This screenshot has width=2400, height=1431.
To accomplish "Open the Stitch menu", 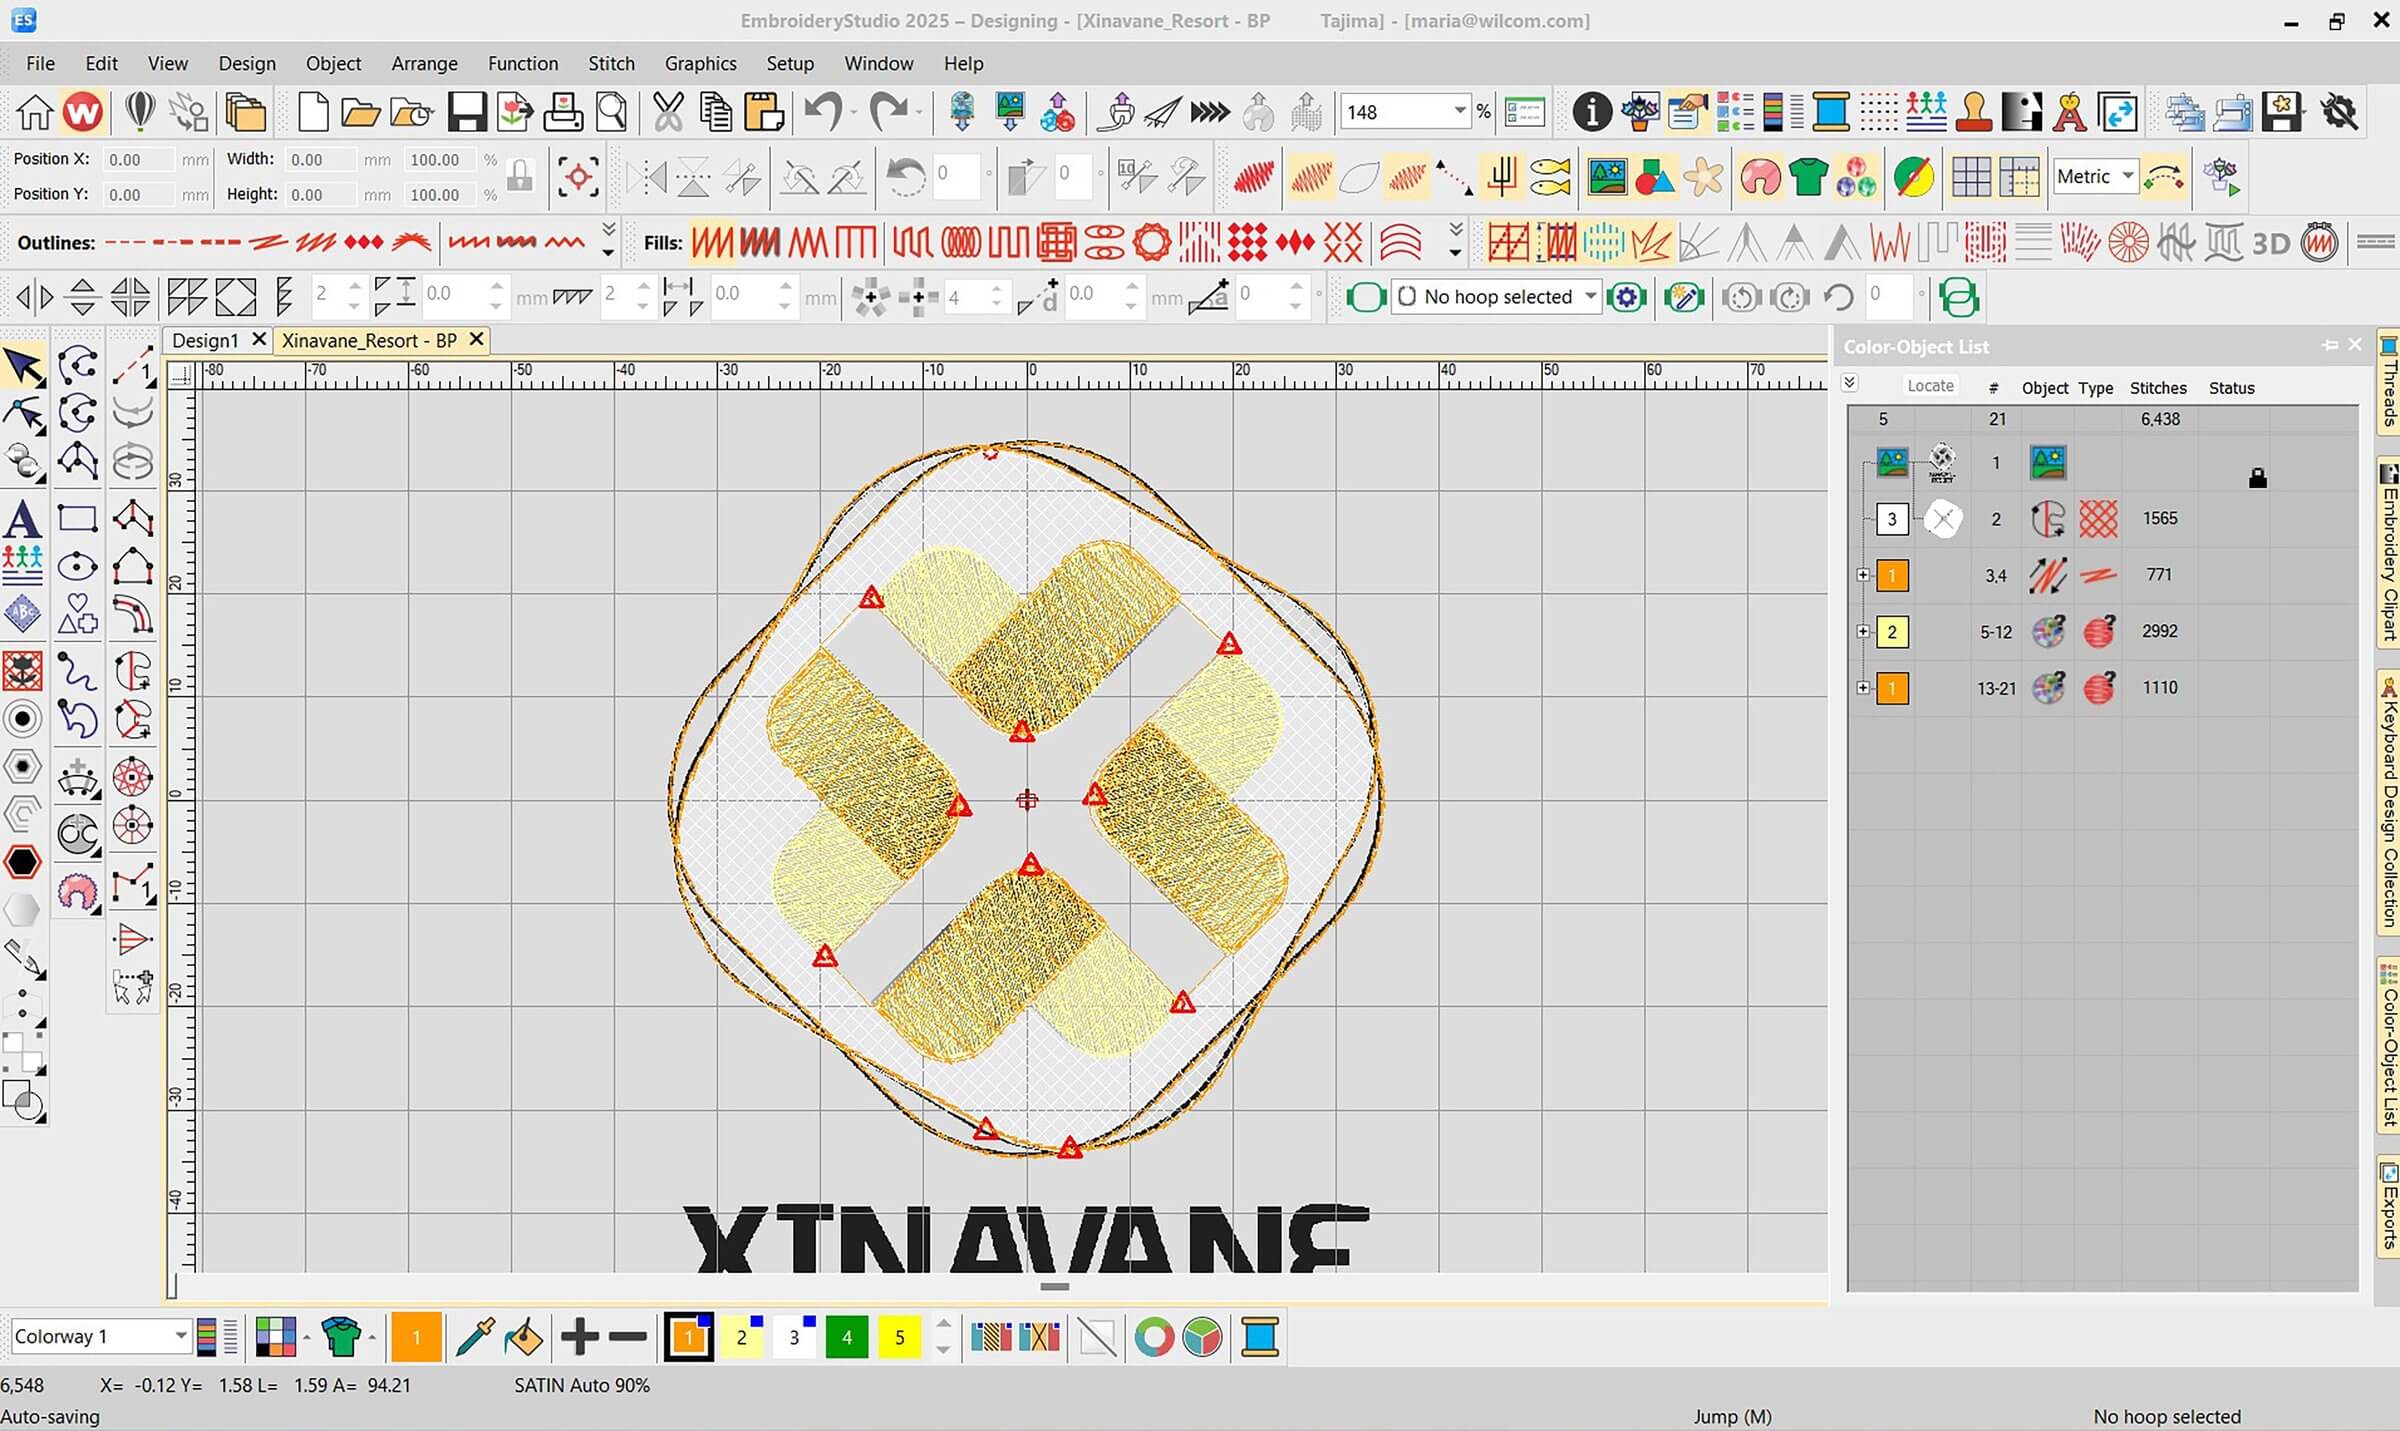I will tap(611, 63).
